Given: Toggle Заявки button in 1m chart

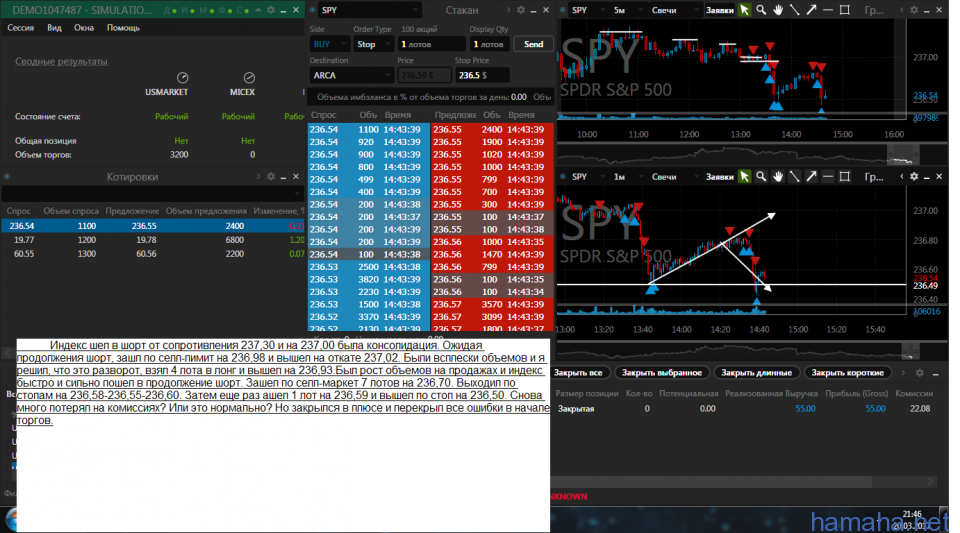Looking at the screenshot, I should tap(719, 176).
